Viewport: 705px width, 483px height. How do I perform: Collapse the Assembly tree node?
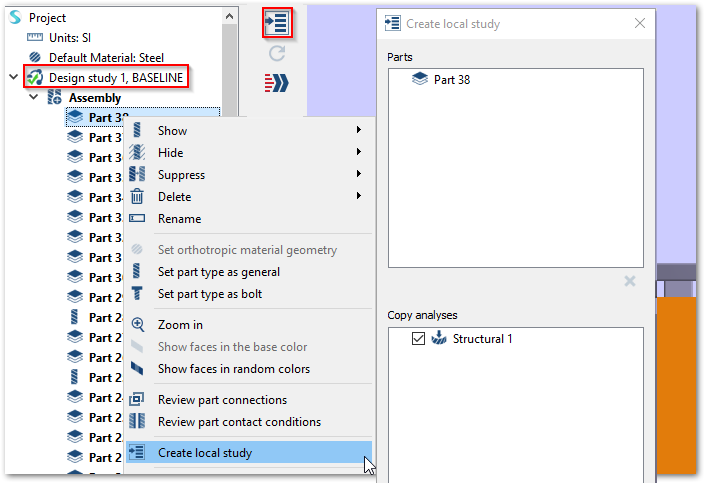coord(34,98)
